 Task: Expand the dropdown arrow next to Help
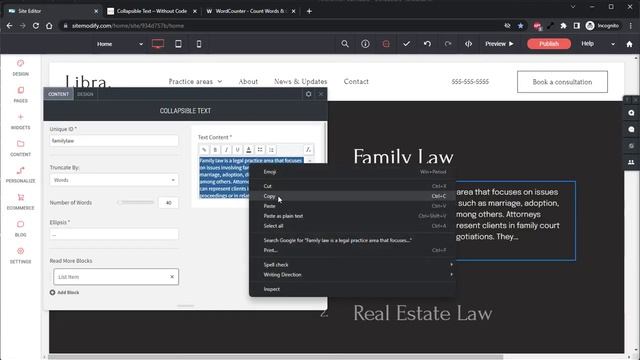click(x=613, y=44)
